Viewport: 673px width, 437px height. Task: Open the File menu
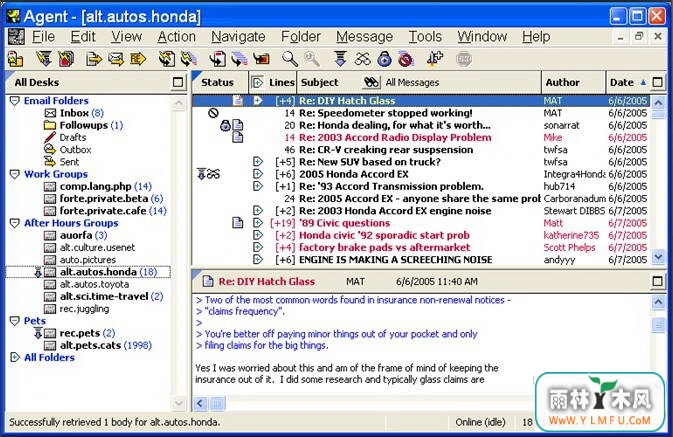click(44, 37)
